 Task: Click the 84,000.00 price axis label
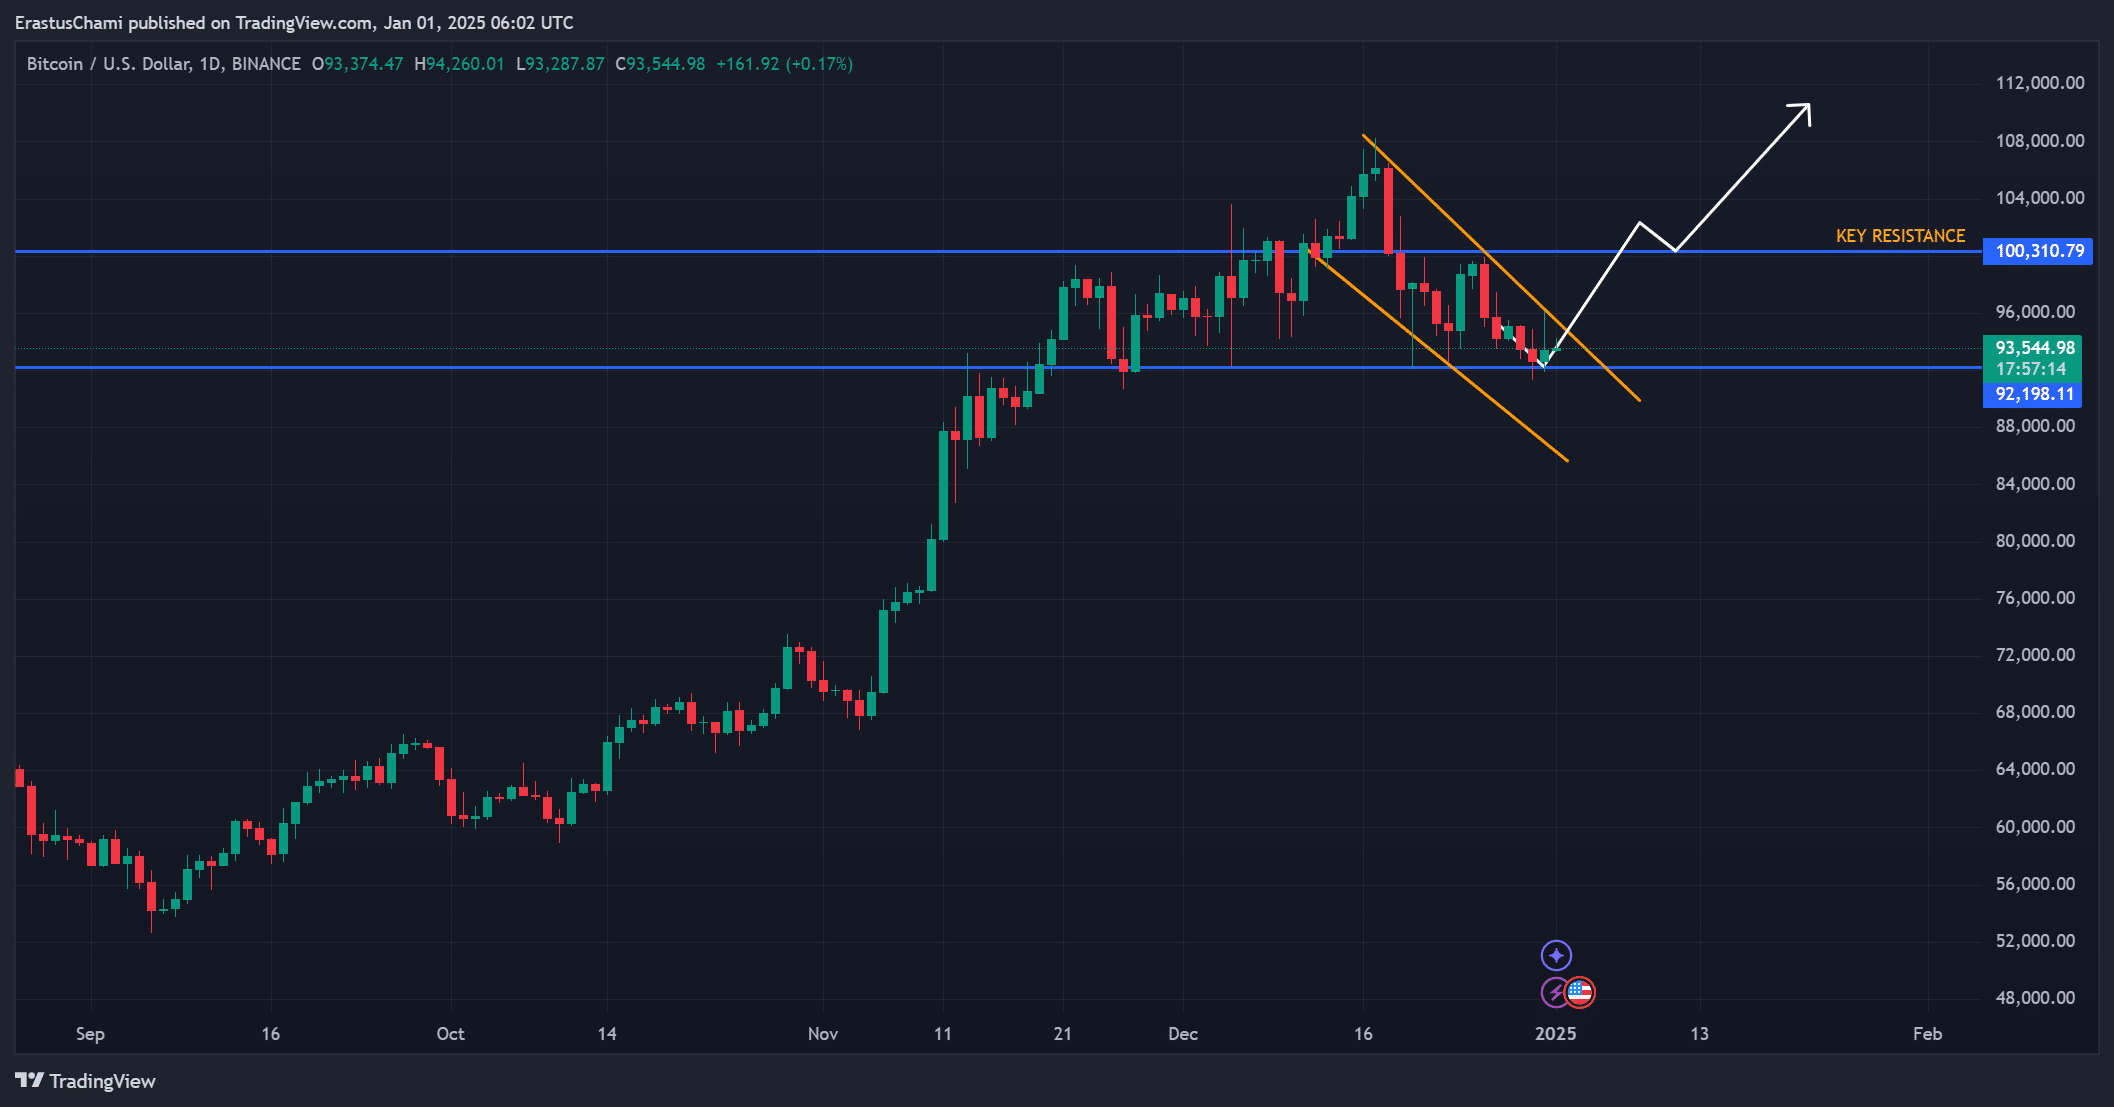click(2035, 484)
